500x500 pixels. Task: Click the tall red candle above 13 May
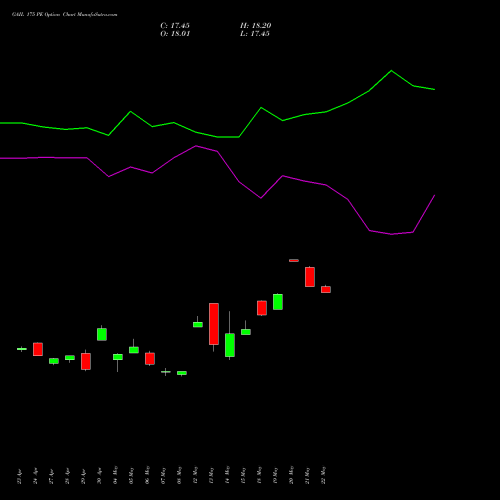pyautogui.click(x=214, y=324)
